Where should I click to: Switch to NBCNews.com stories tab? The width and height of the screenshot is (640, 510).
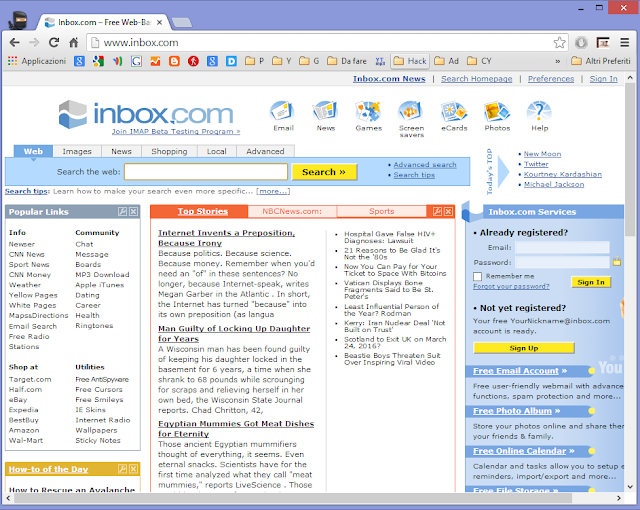(x=292, y=211)
